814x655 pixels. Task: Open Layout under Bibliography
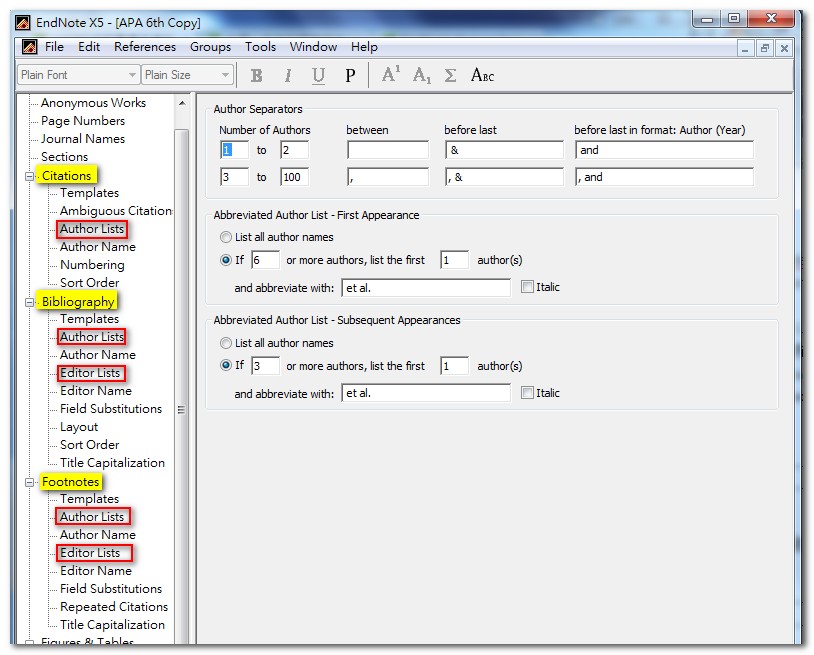(79, 427)
